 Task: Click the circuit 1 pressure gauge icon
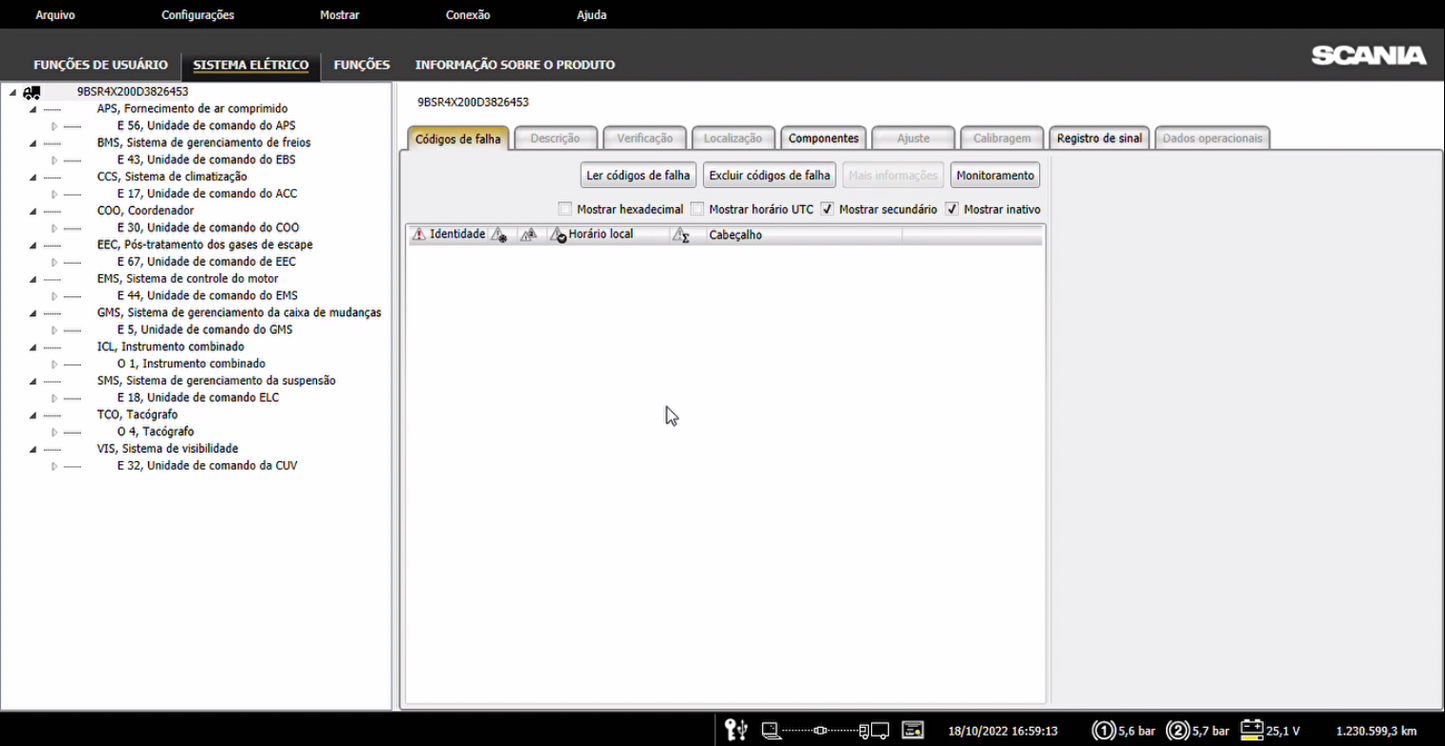click(1104, 730)
